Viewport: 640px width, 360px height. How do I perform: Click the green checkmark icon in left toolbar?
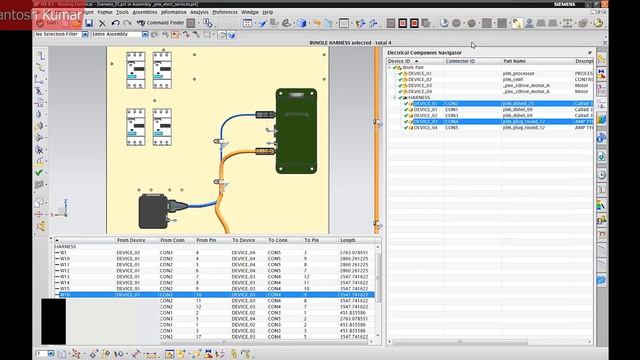click(39, 173)
